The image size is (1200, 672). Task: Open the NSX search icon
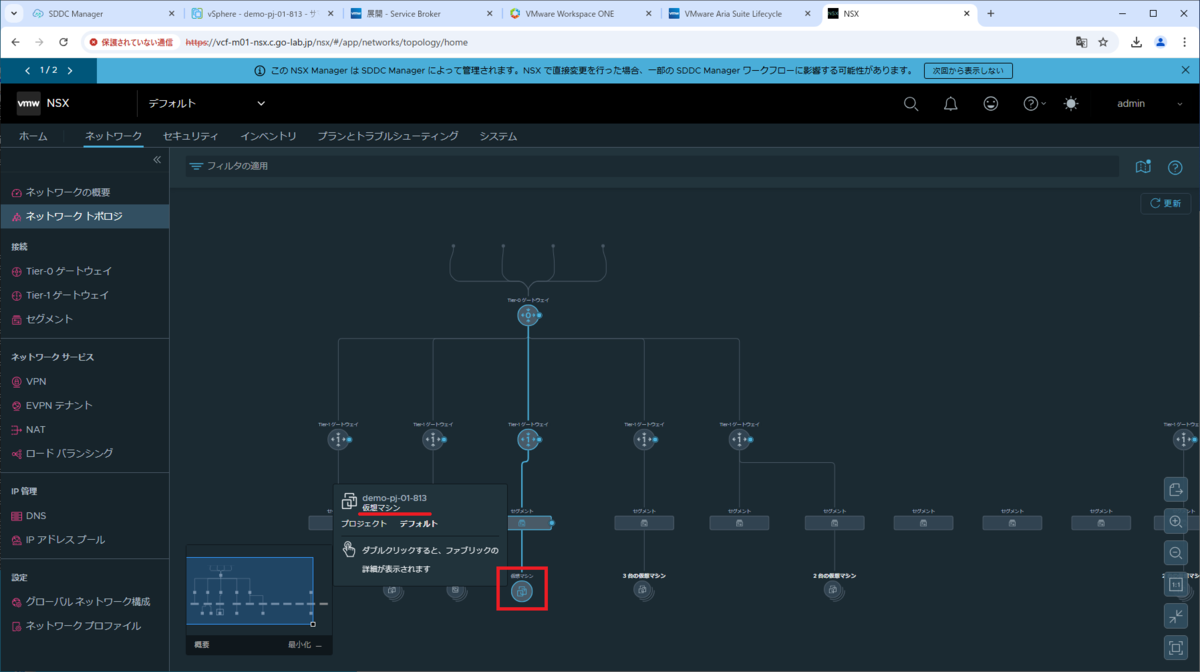tap(911, 103)
